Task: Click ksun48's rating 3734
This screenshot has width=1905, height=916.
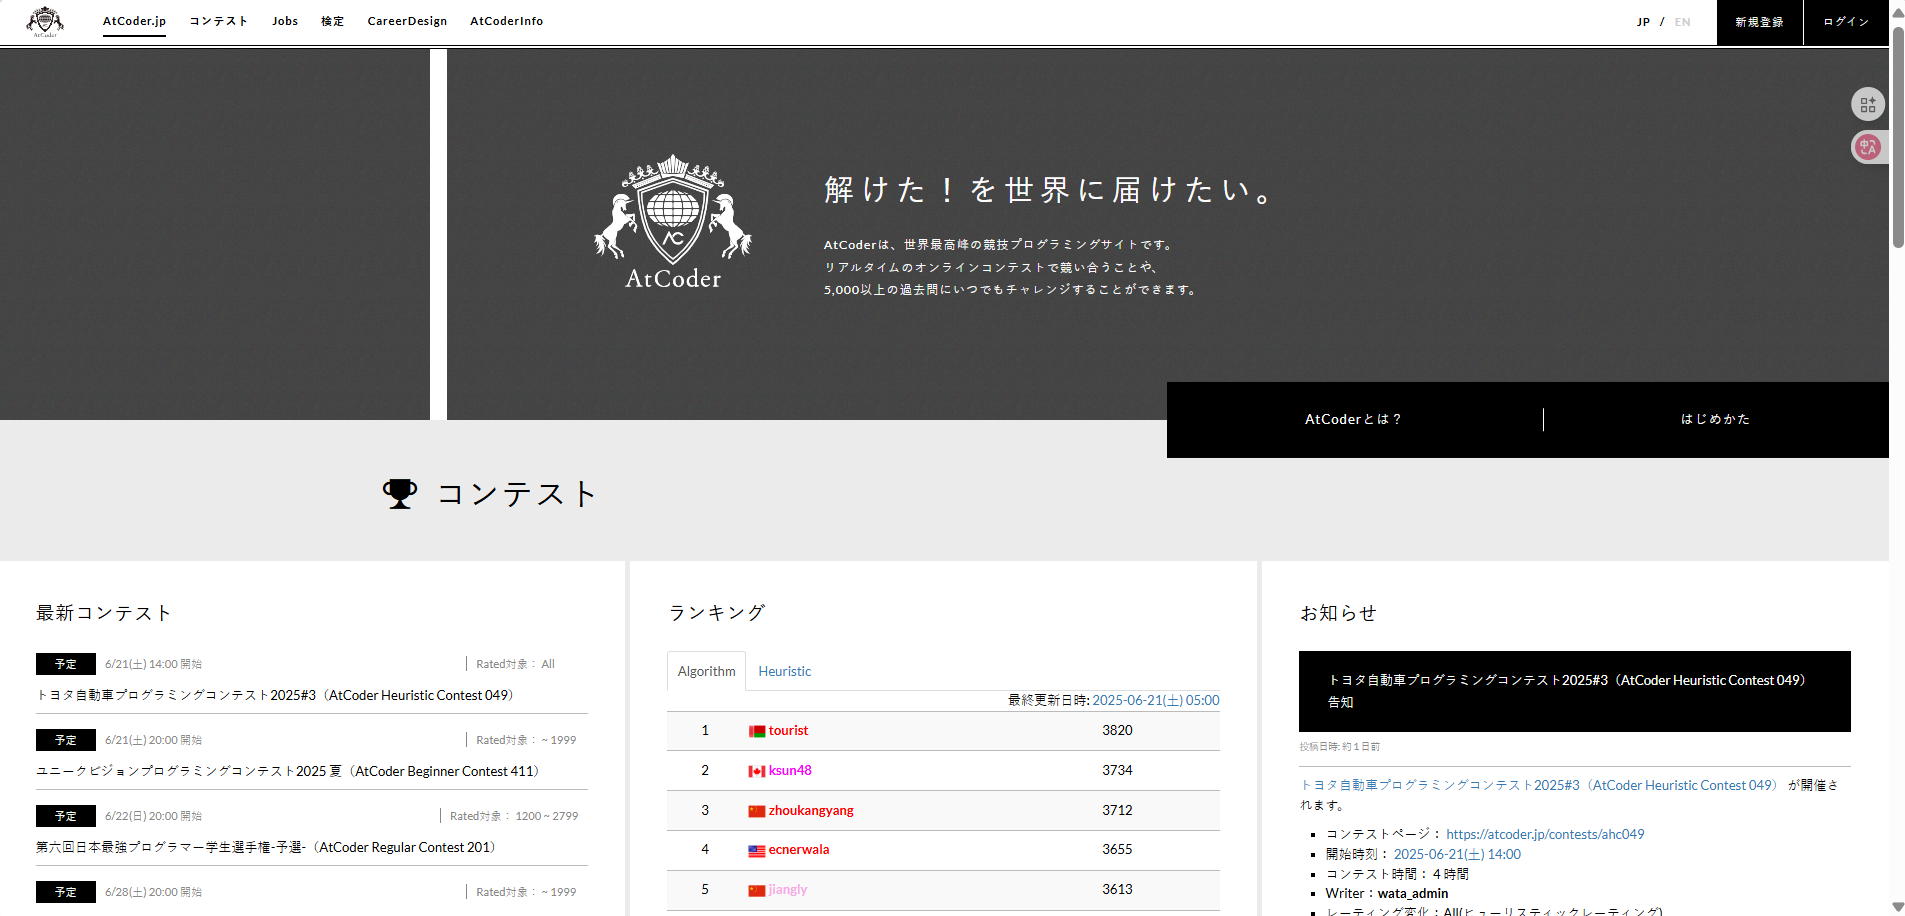Action: [1117, 771]
